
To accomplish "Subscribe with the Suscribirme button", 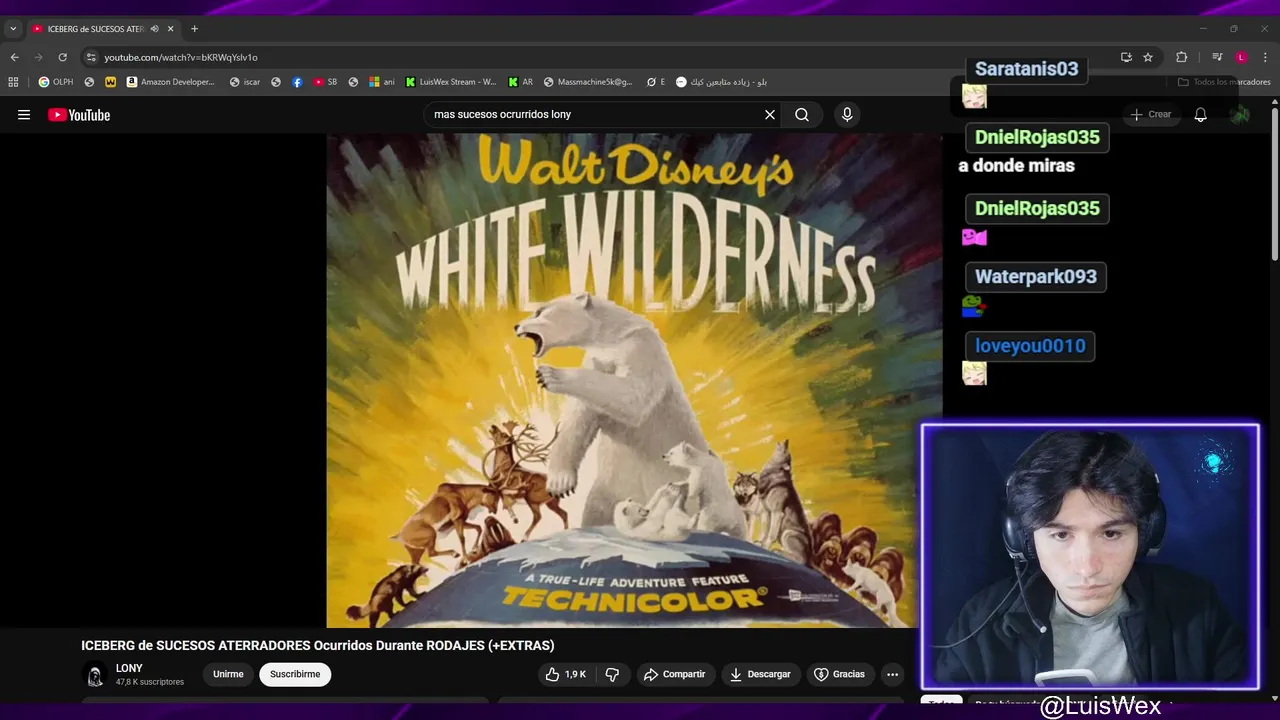I will [x=295, y=675].
